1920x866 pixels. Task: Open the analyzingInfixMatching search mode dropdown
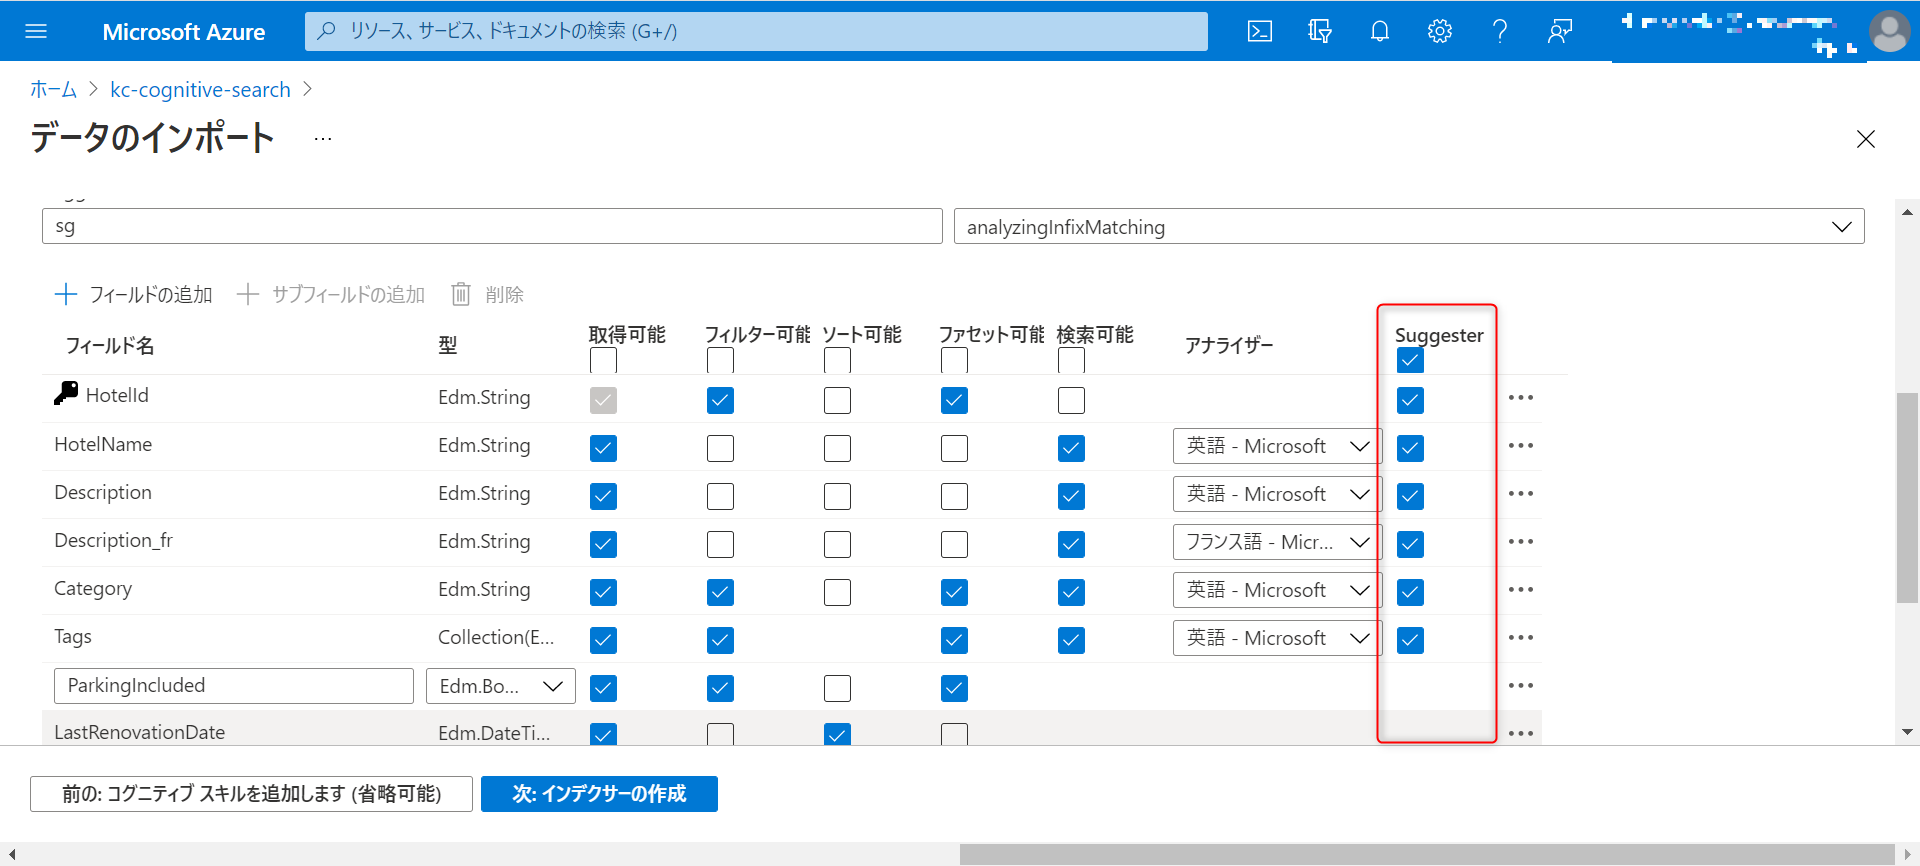tap(1409, 227)
